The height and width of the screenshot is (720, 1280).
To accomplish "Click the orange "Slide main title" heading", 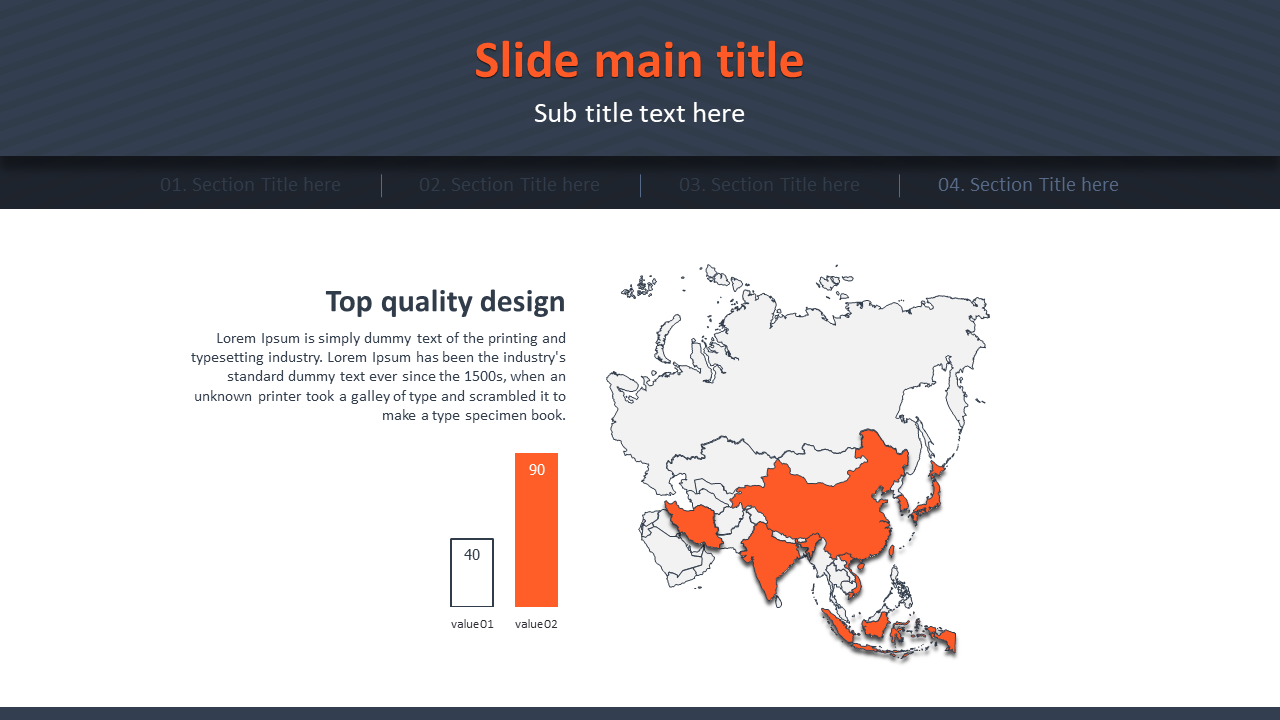I will [639, 61].
